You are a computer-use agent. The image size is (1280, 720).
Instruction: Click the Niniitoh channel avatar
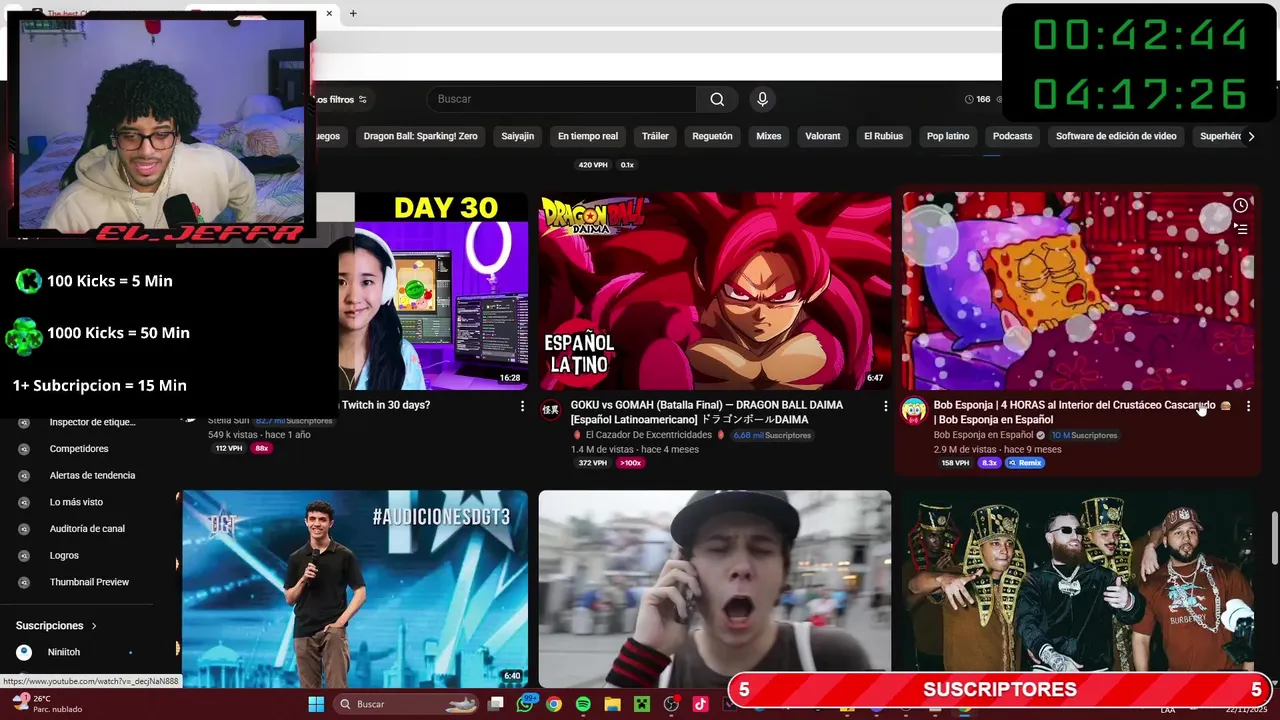[x=24, y=652]
